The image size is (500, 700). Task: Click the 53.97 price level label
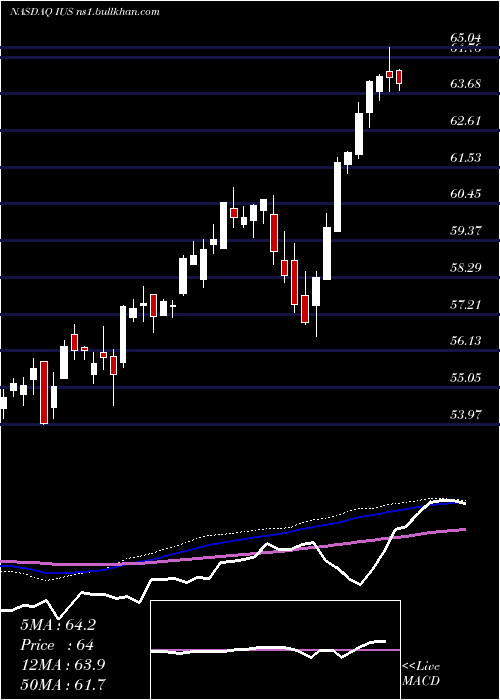tap(466, 415)
